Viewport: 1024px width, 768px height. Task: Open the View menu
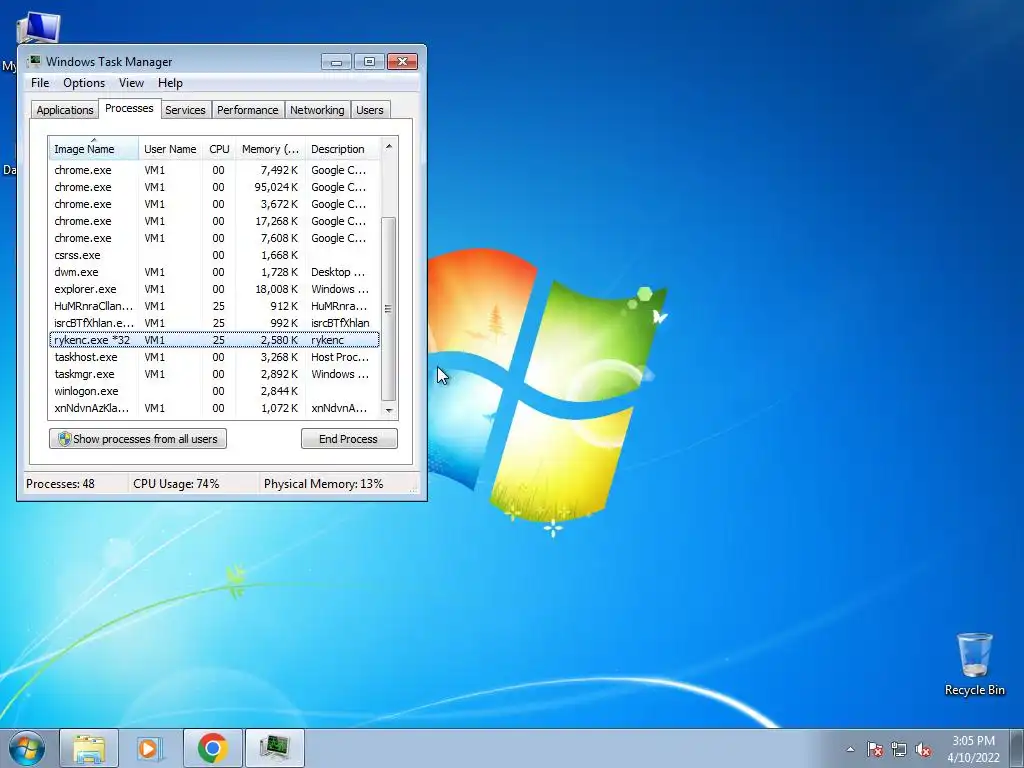click(131, 83)
